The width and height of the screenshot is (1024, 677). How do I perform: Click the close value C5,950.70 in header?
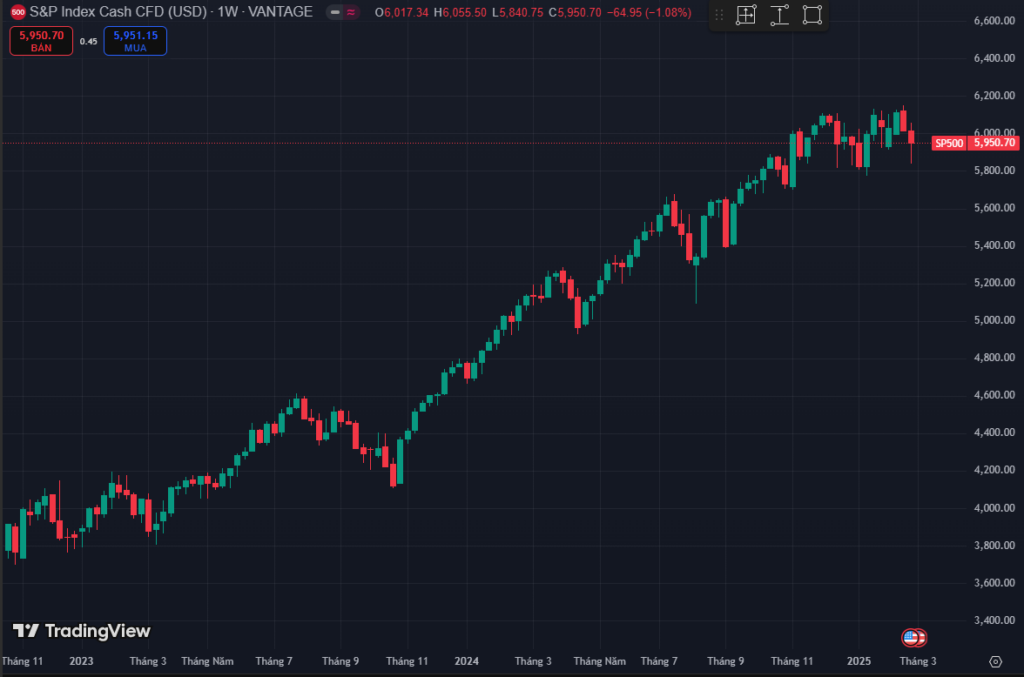pos(575,12)
